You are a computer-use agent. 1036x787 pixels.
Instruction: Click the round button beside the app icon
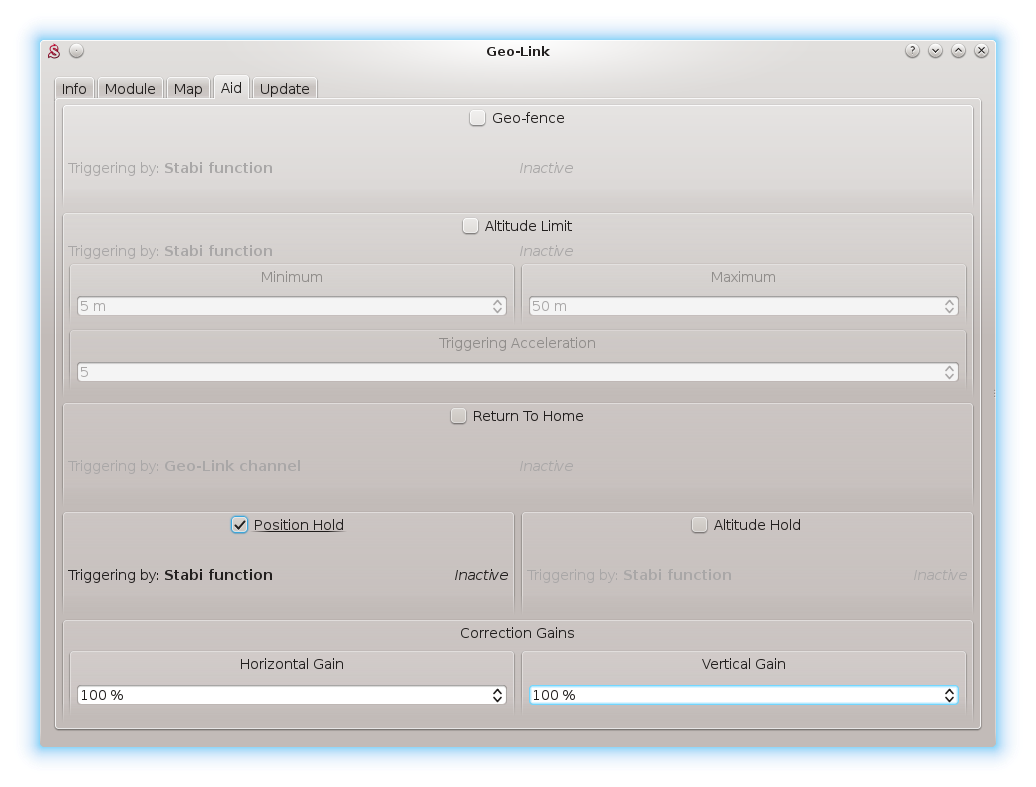coord(77,51)
